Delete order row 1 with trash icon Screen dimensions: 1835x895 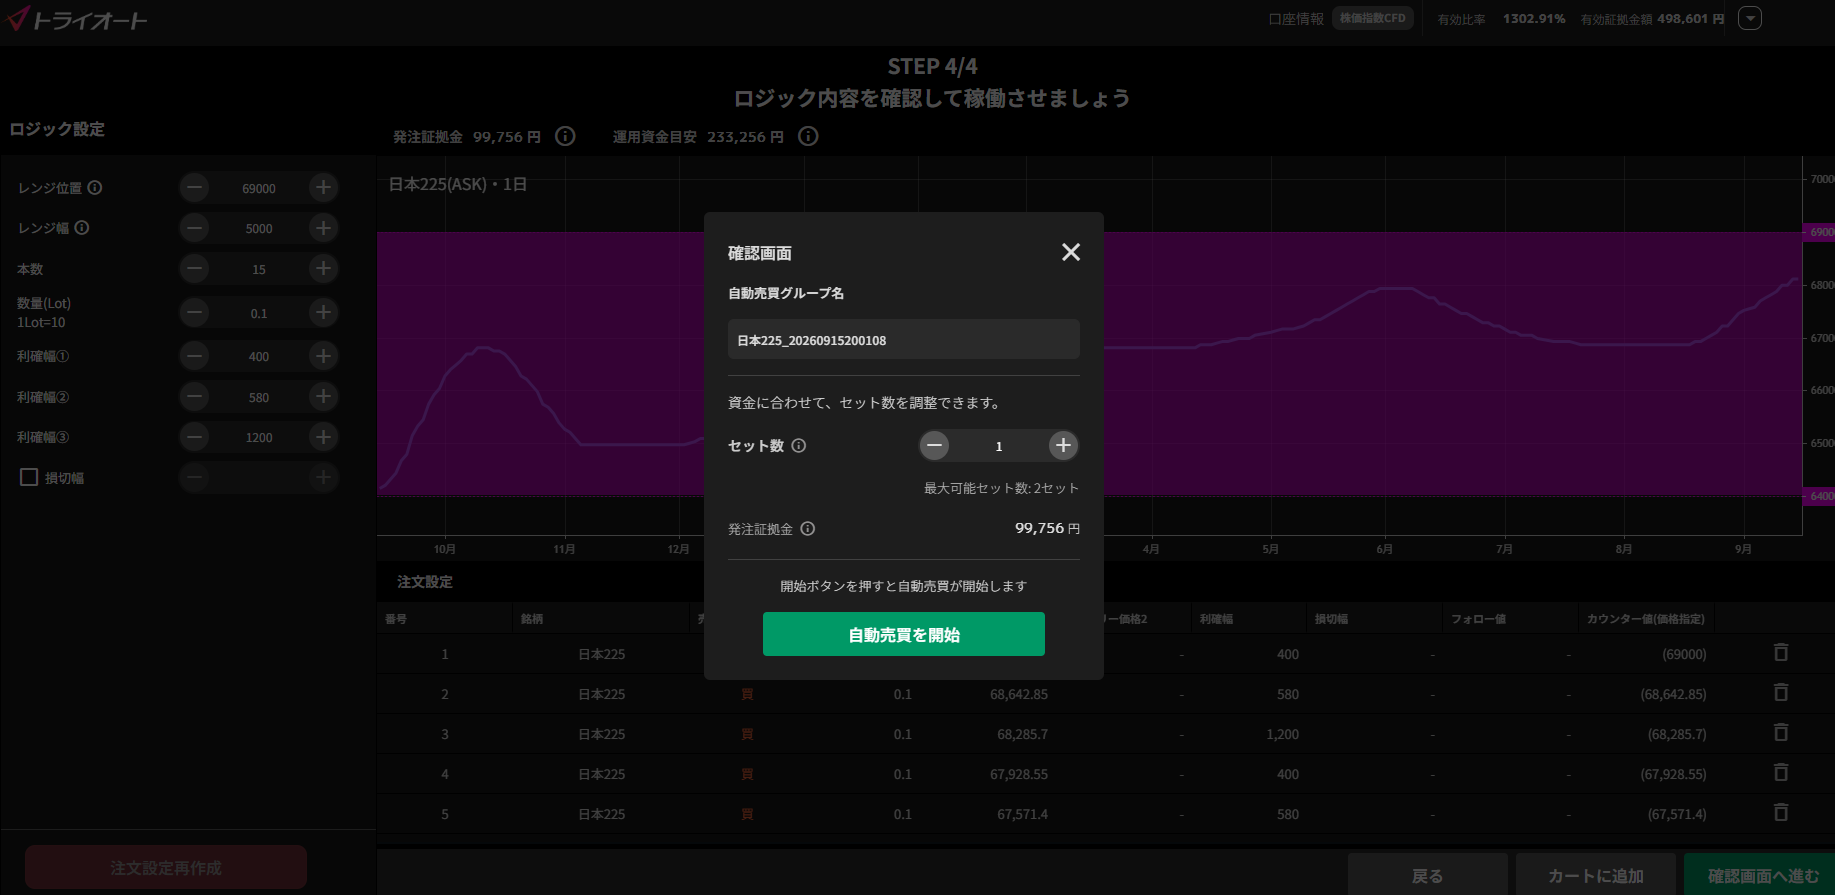pos(1781,653)
